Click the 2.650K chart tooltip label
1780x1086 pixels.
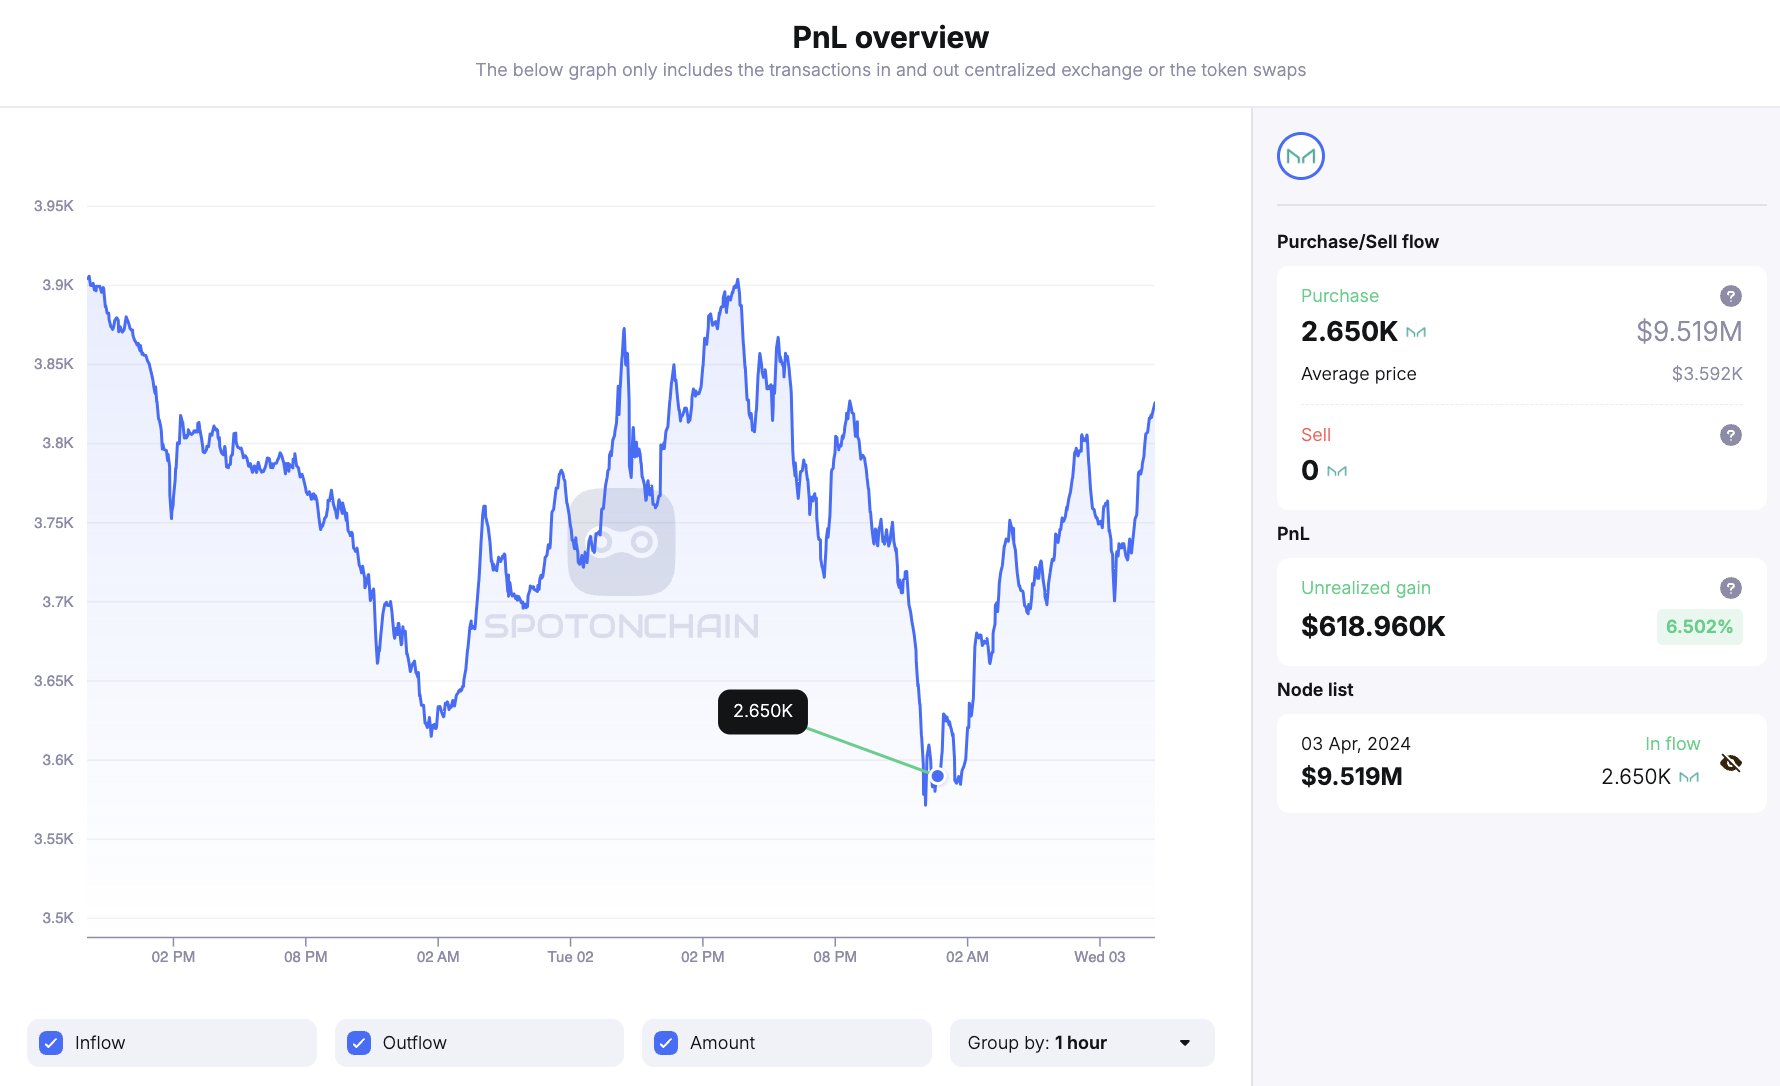coord(762,711)
